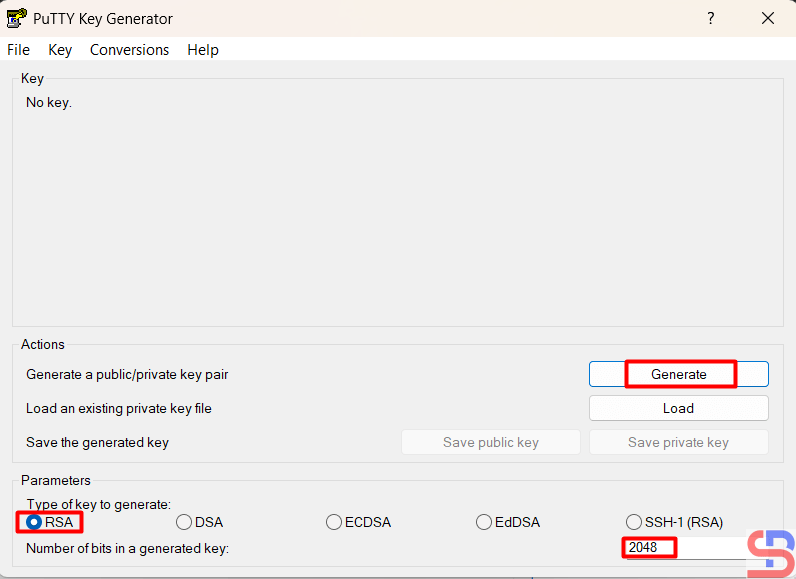This screenshot has height=579, width=796.
Task: Select the SSH-1 (RSA) radio button
Action: click(x=634, y=522)
